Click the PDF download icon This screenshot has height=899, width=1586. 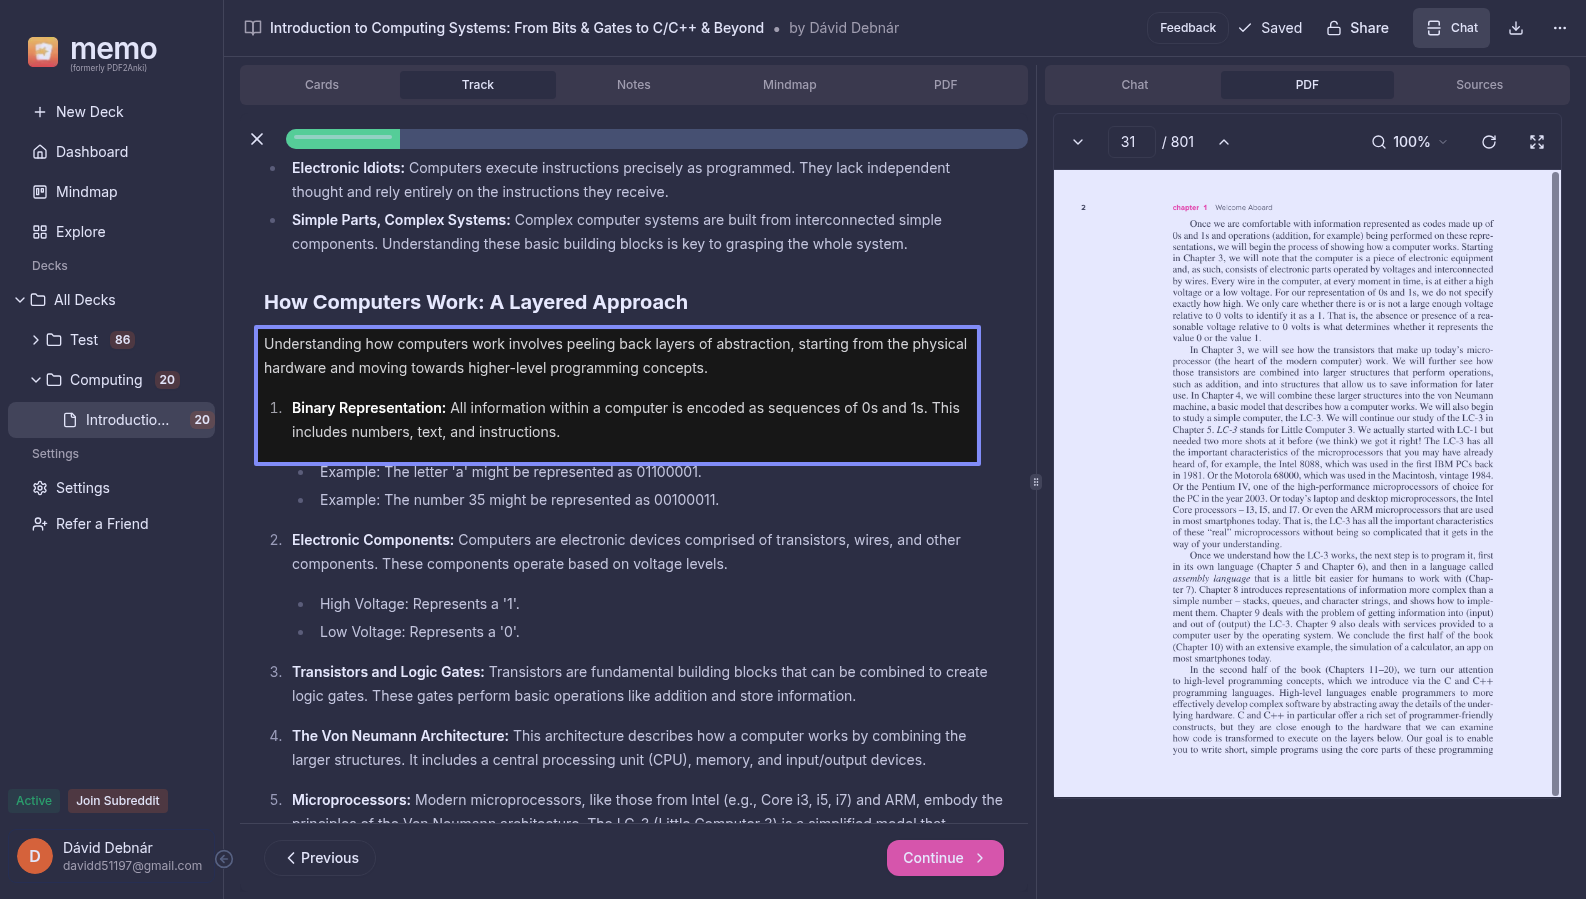coord(1515,28)
